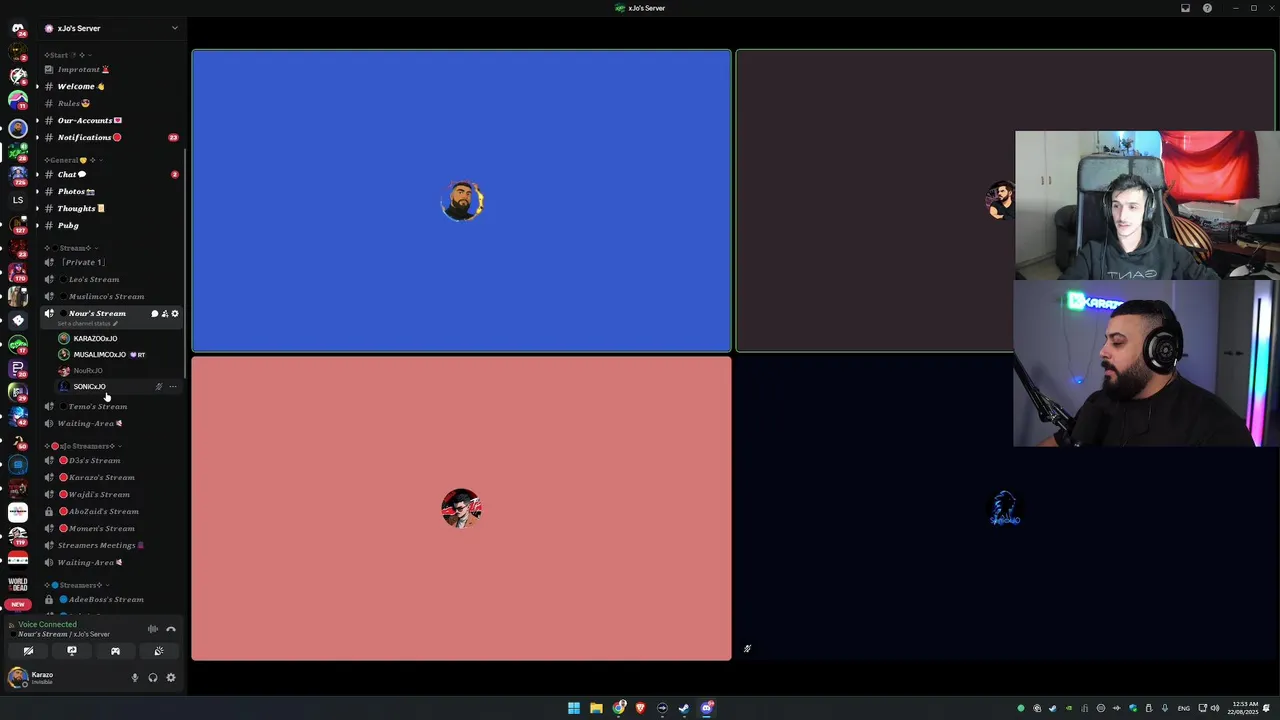Select the locked AboZaid's Stream channel
The width and height of the screenshot is (1280, 720).
pyautogui.click(x=110, y=512)
